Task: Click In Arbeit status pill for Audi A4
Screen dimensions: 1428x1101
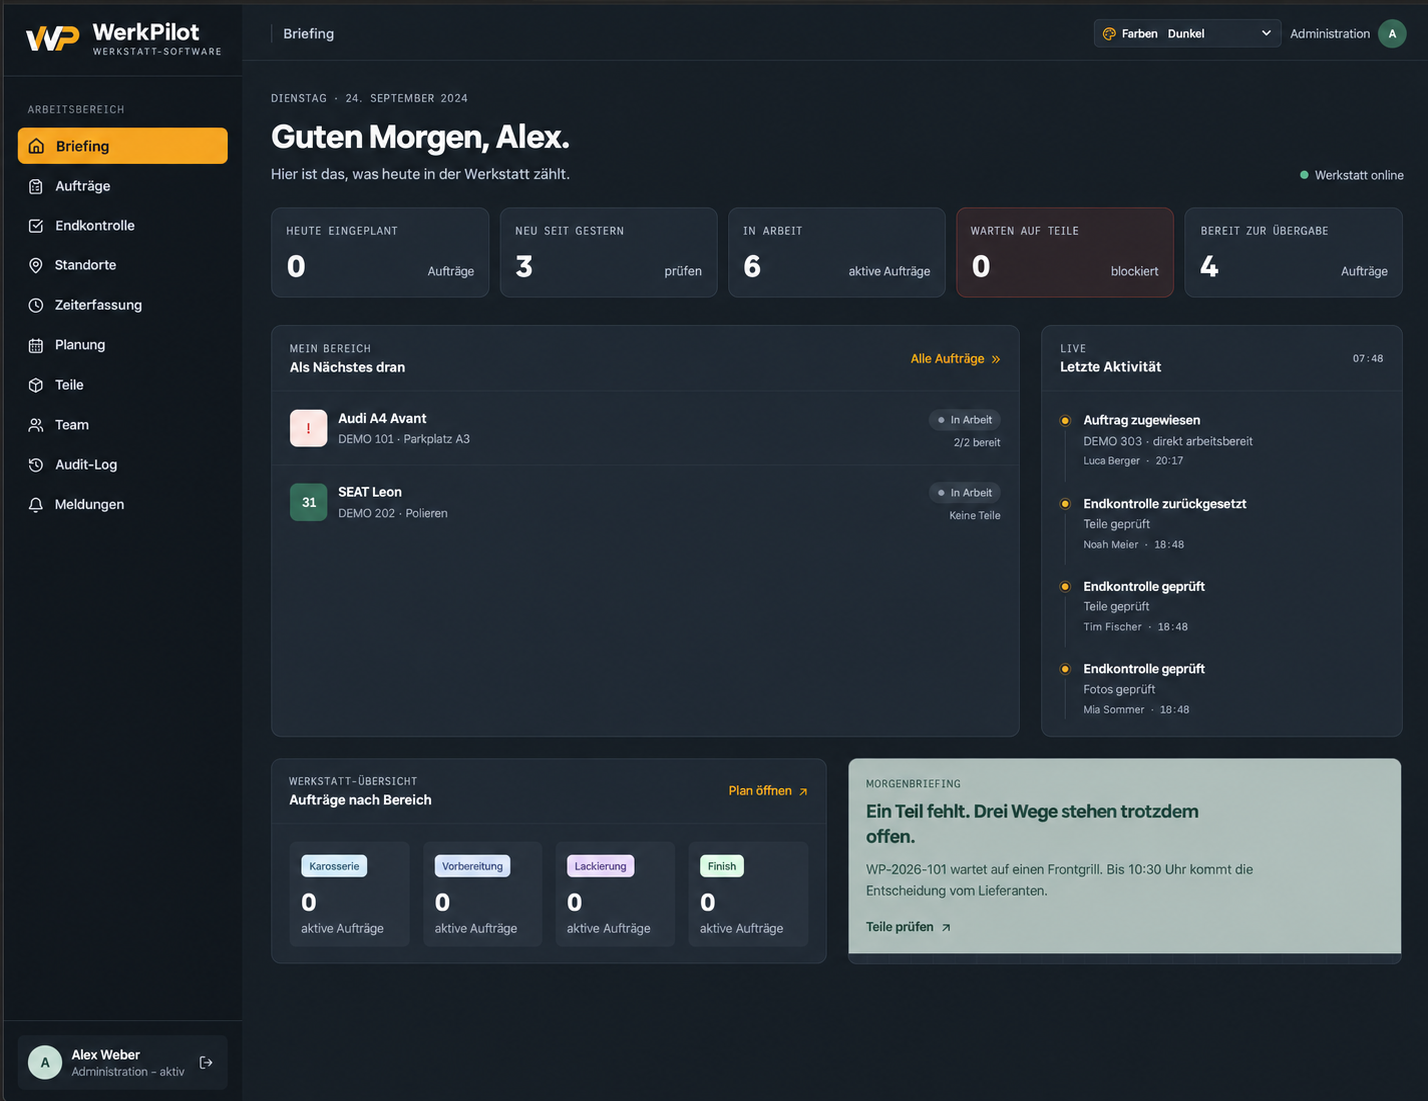Action: coord(964,420)
